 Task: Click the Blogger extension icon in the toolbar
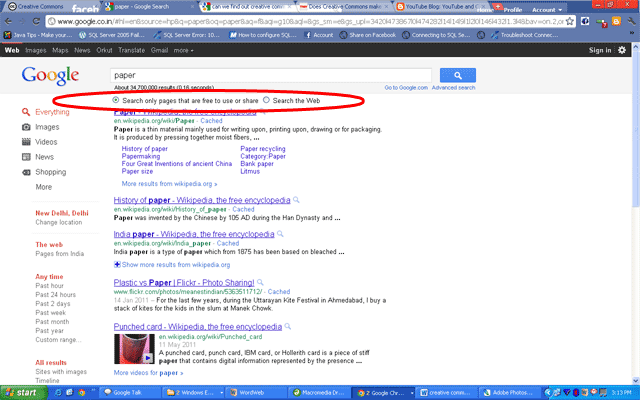[x=616, y=21]
